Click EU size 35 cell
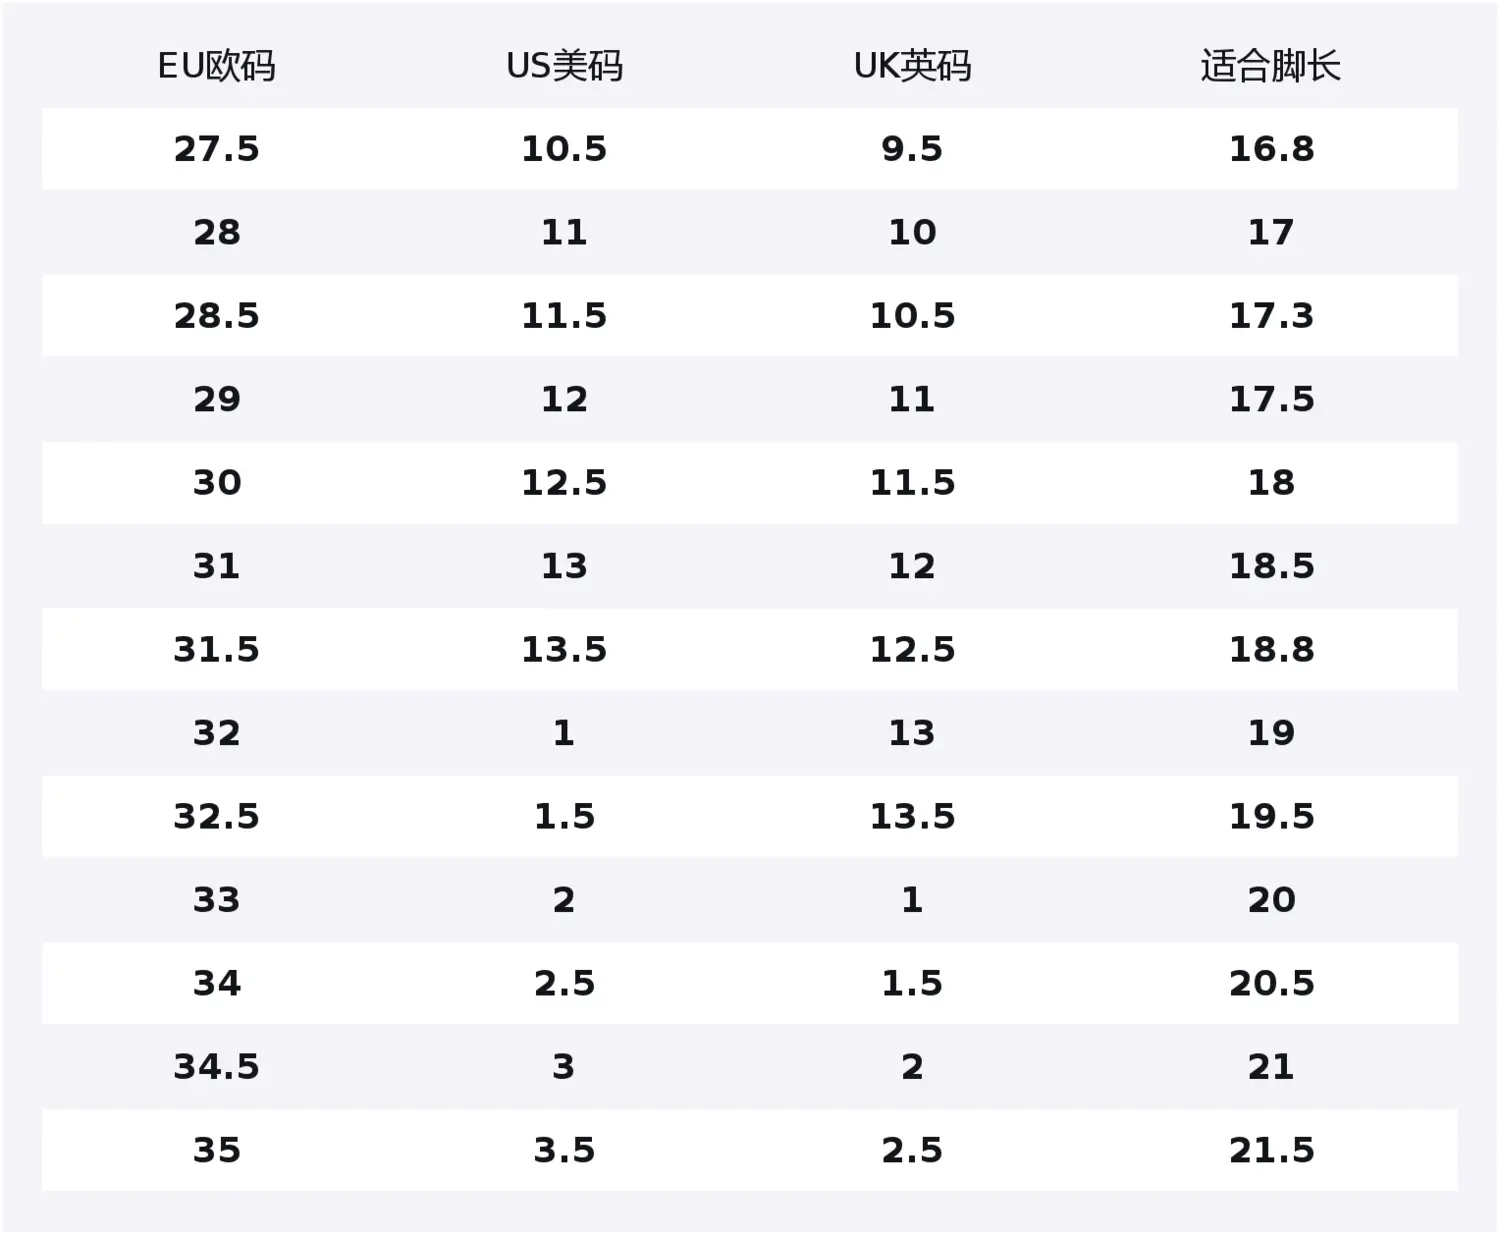Viewport: 1500px width, 1235px height. click(x=216, y=1151)
